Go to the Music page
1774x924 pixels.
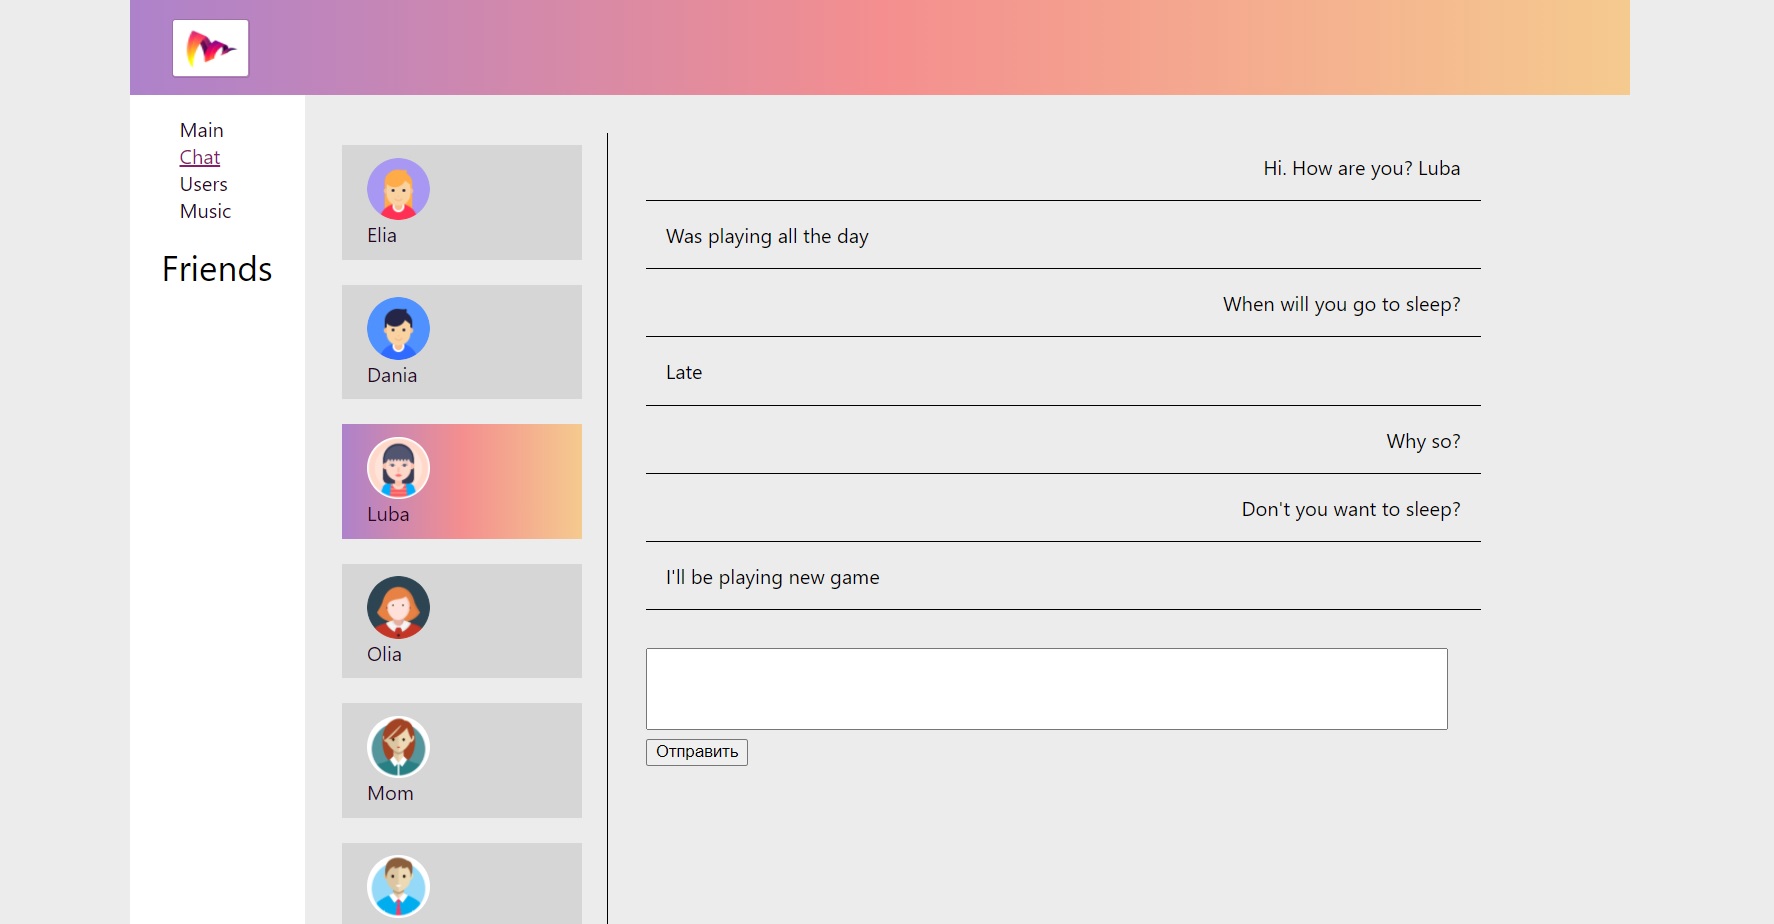click(205, 211)
